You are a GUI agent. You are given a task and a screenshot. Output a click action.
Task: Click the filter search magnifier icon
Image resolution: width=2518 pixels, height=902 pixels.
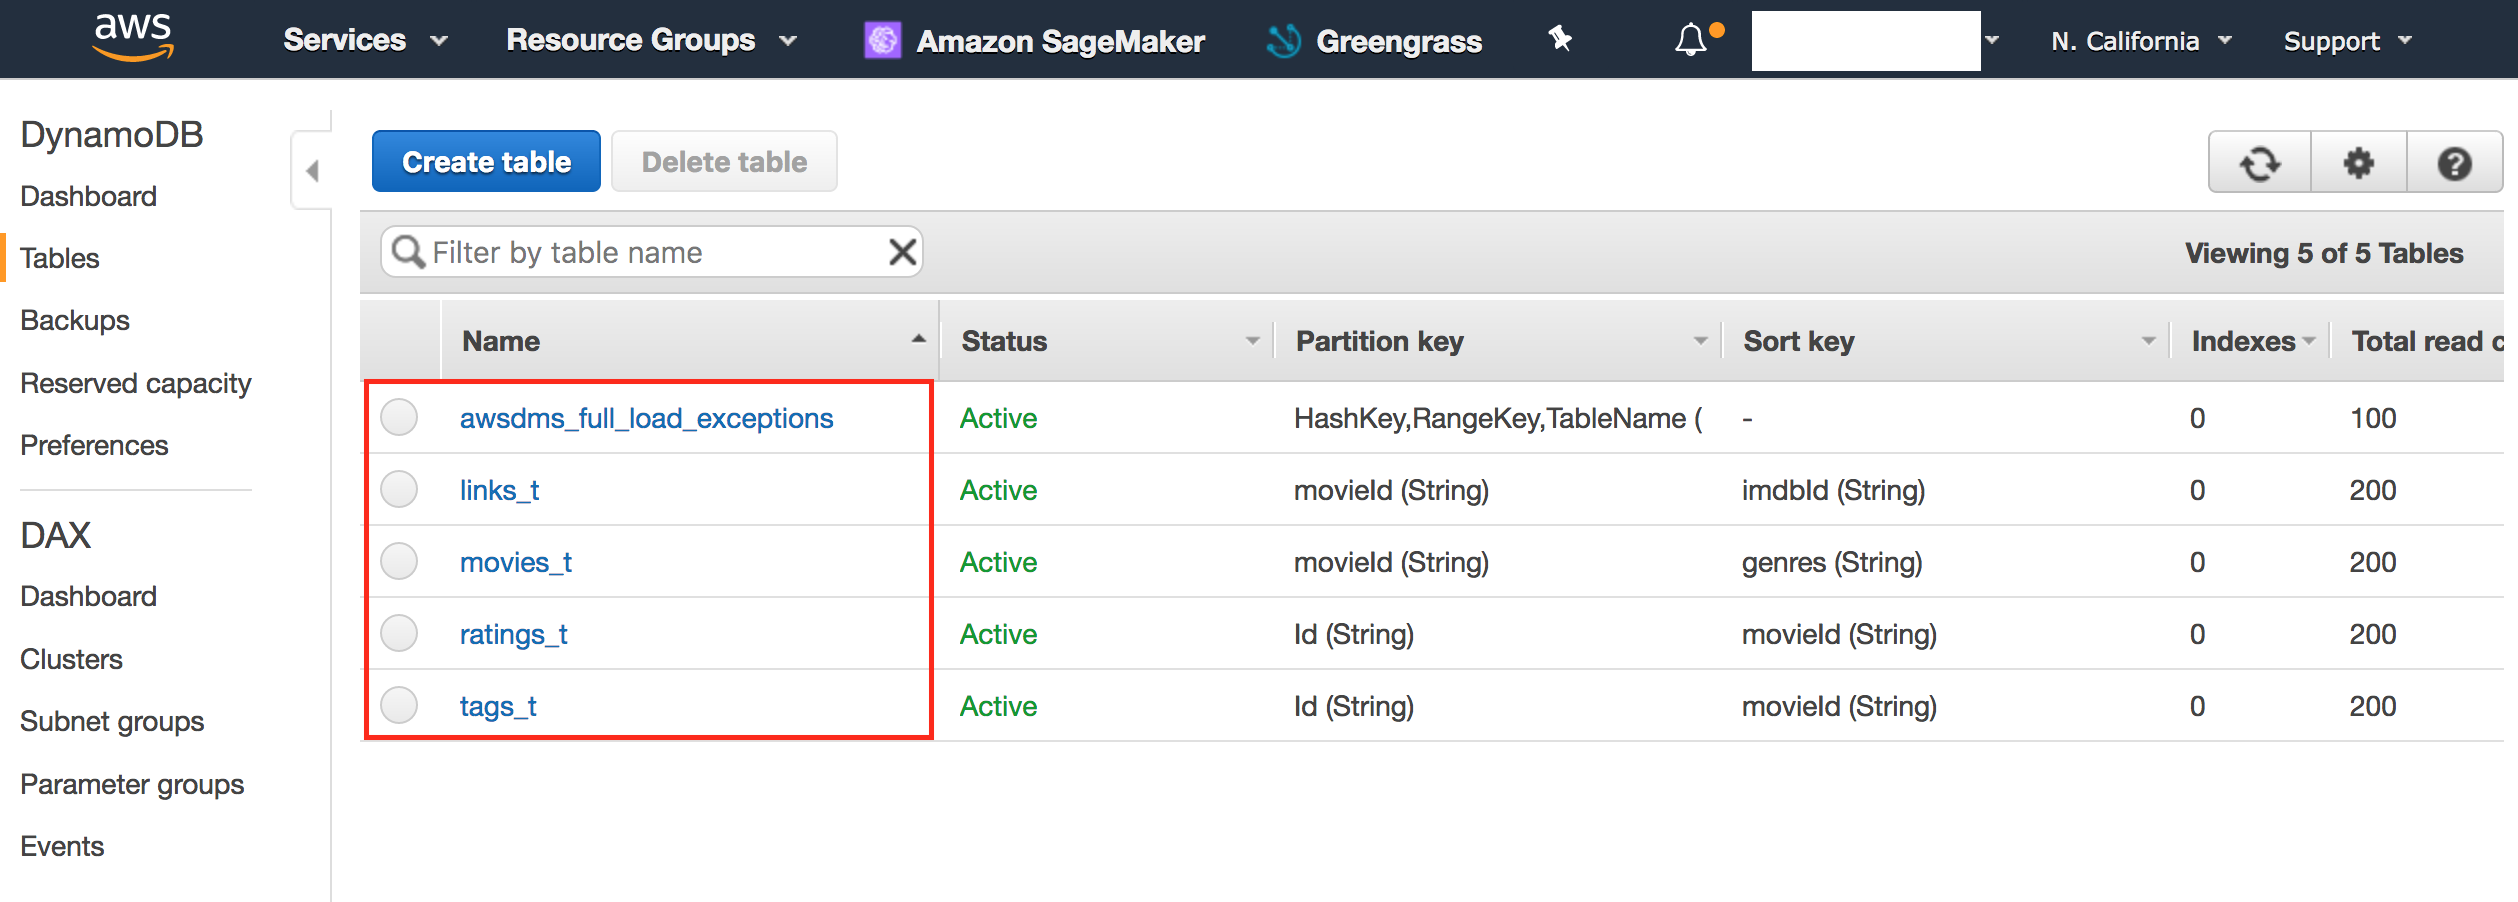[407, 252]
